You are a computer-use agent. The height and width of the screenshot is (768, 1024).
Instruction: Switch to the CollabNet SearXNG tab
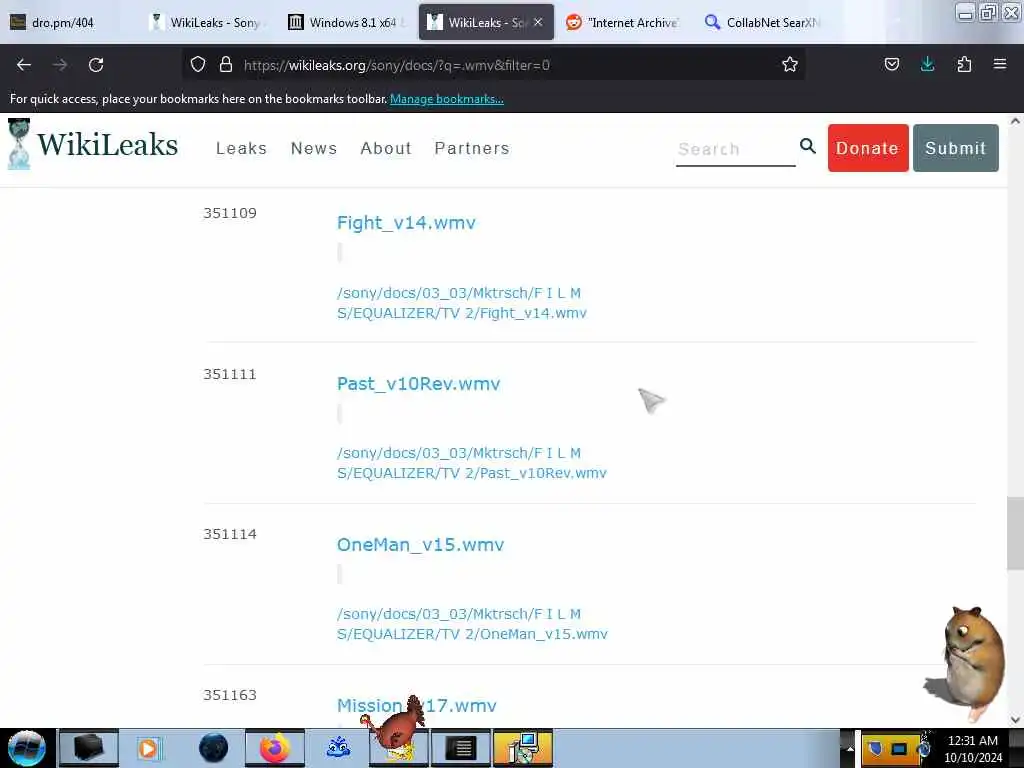coord(761,22)
